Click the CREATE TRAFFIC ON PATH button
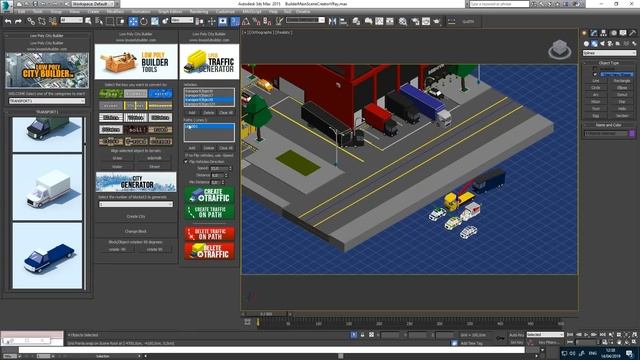Image resolution: width=640 pixels, height=360 pixels. point(209,212)
